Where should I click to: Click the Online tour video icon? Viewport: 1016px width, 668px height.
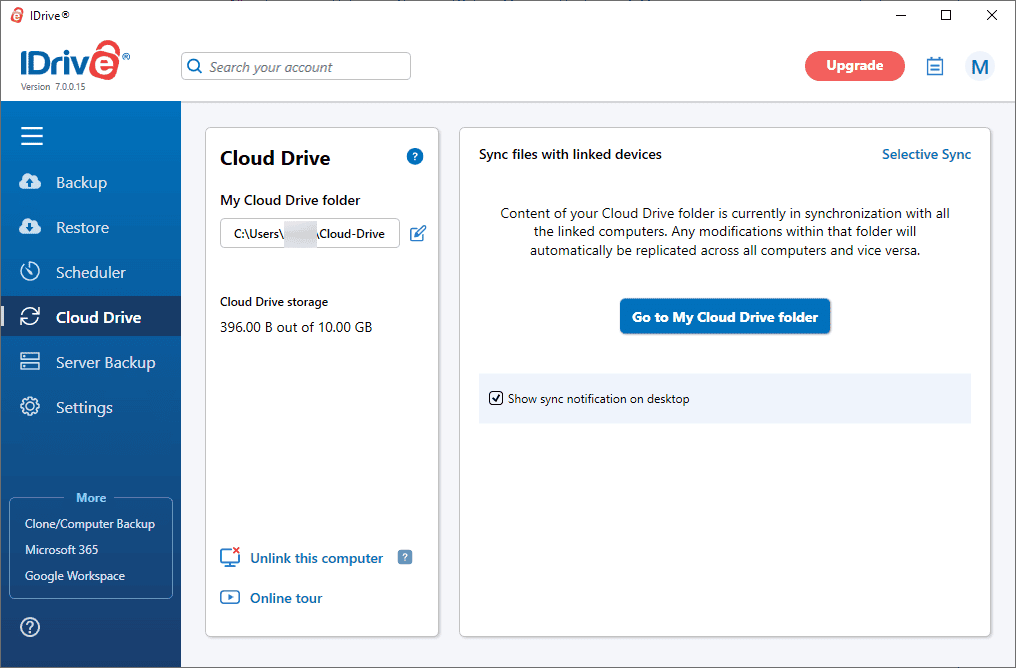coord(230,597)
